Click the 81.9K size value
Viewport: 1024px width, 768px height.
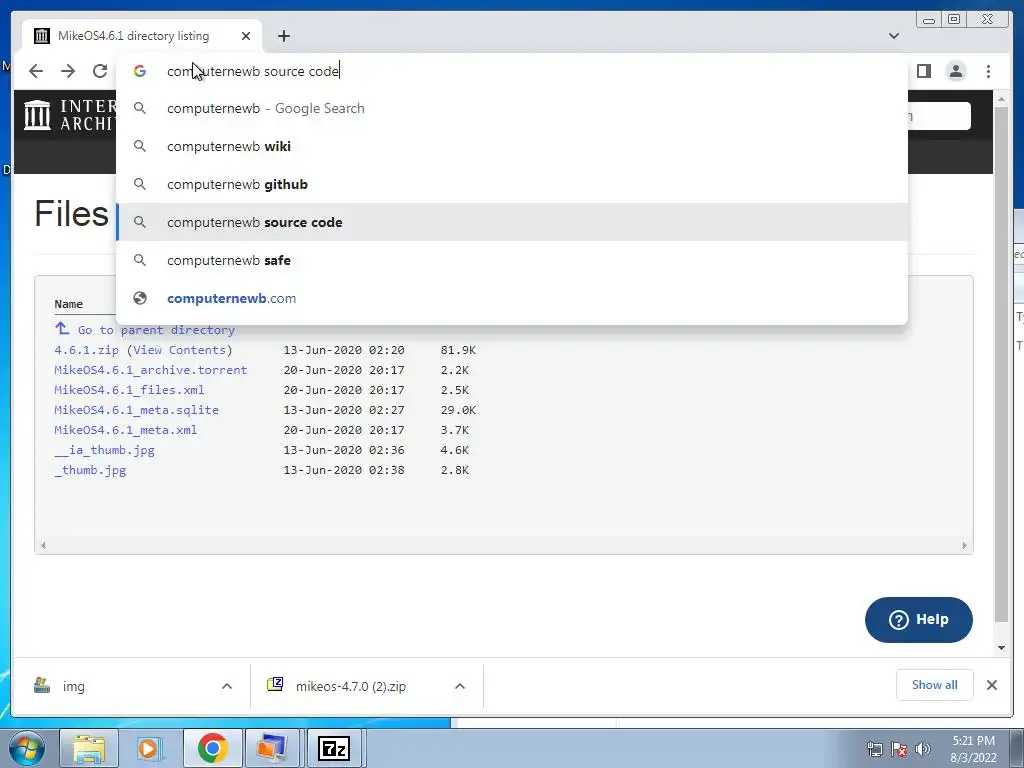pyautogui.click(x=458, y=350)
